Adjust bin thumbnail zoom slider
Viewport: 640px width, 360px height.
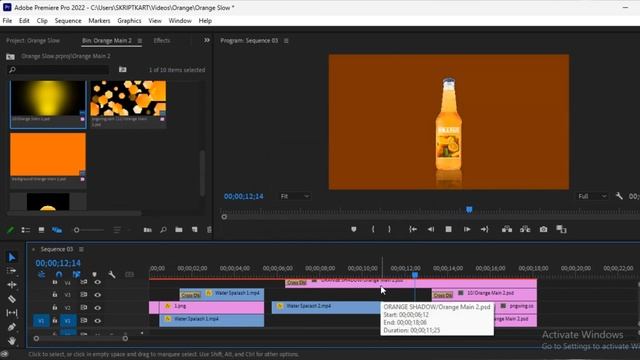click(88, 230)
